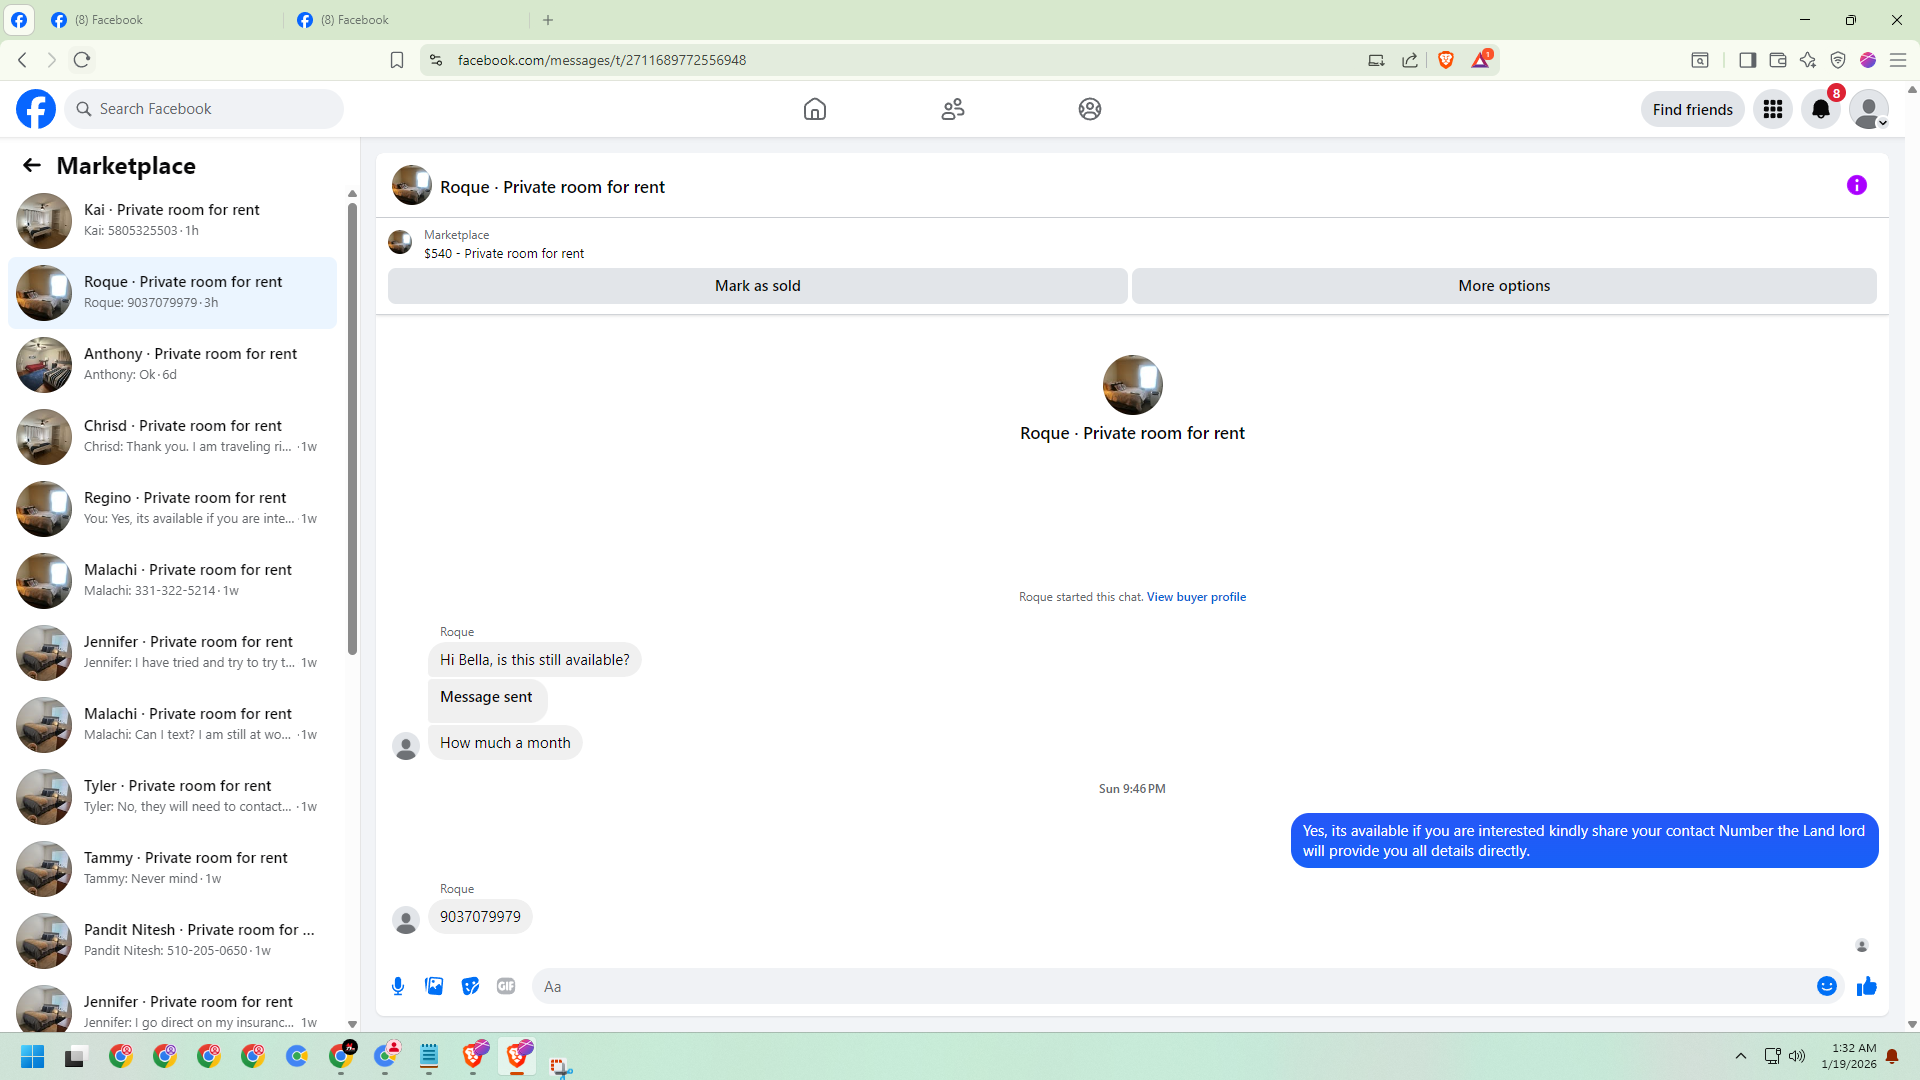The image size is (1920, 1080).
Task: Open the Leo AI sparkle icon
Action: coord(1808,60)
